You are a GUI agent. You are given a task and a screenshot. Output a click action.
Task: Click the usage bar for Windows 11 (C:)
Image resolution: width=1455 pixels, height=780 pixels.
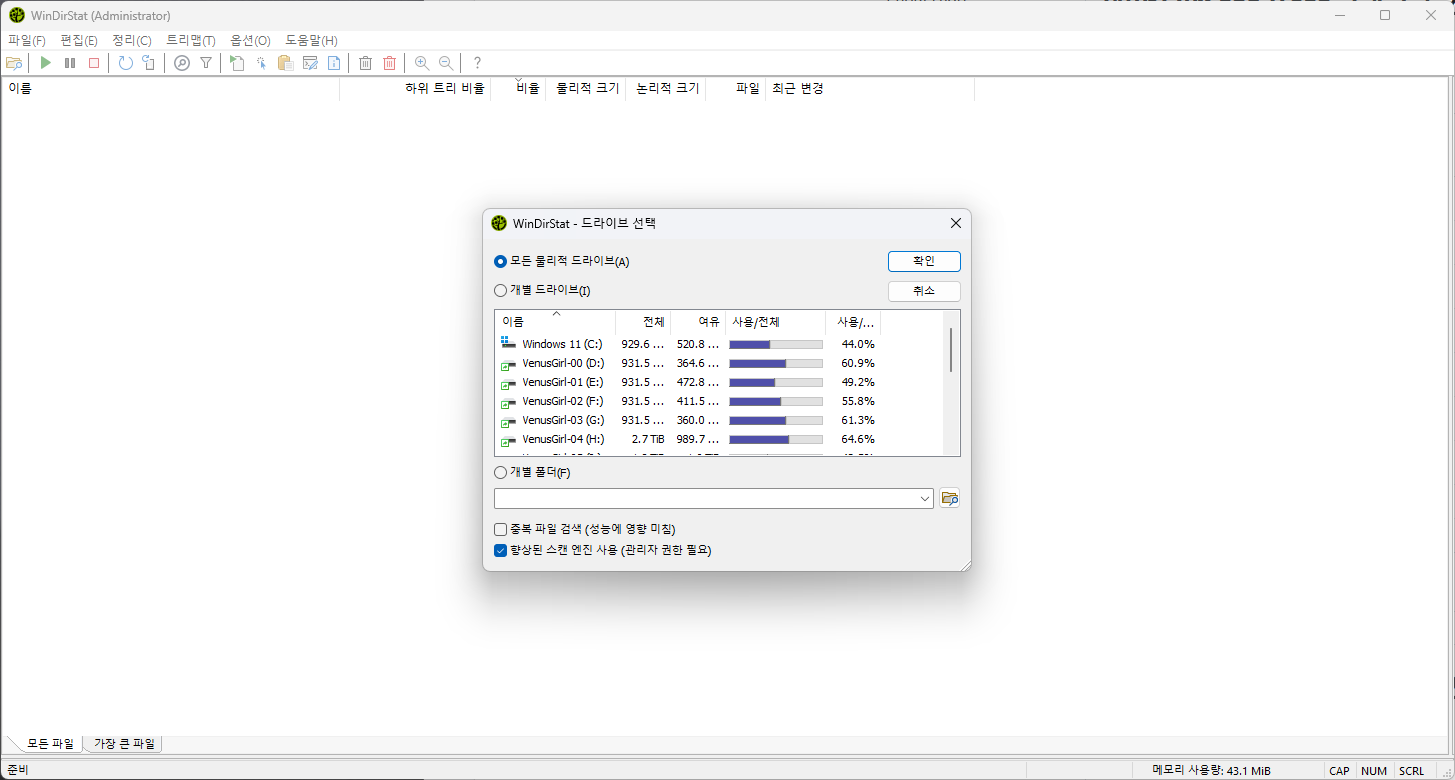(776, 344)
